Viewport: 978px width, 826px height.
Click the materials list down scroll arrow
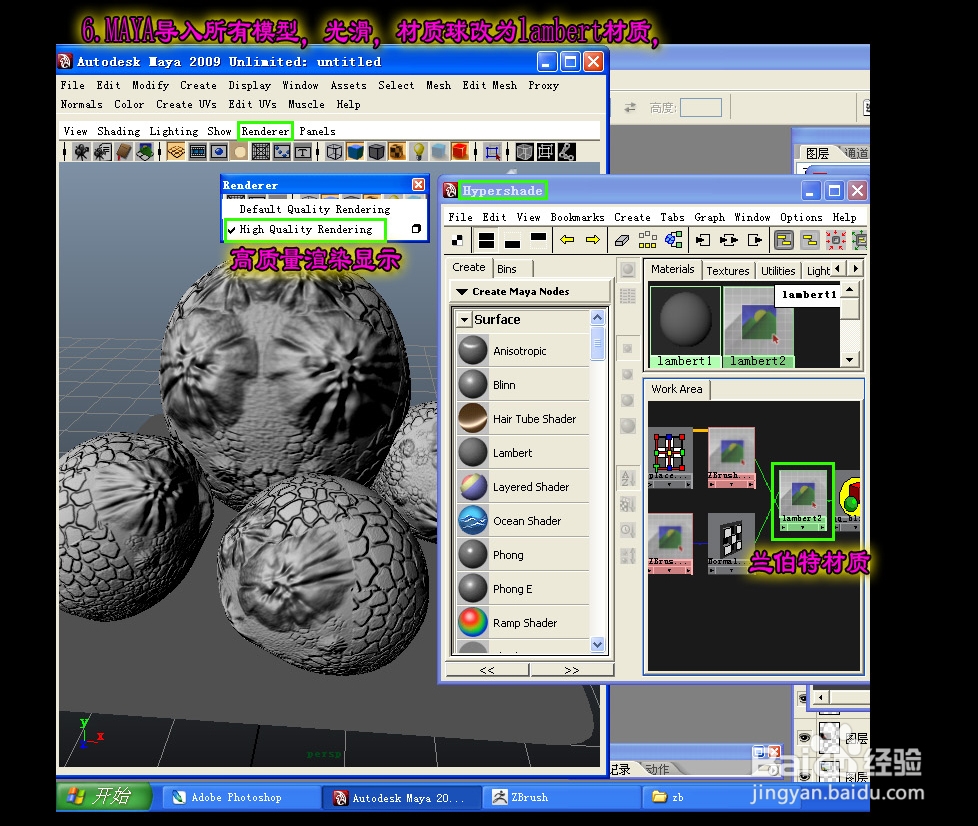pos(850,360)
